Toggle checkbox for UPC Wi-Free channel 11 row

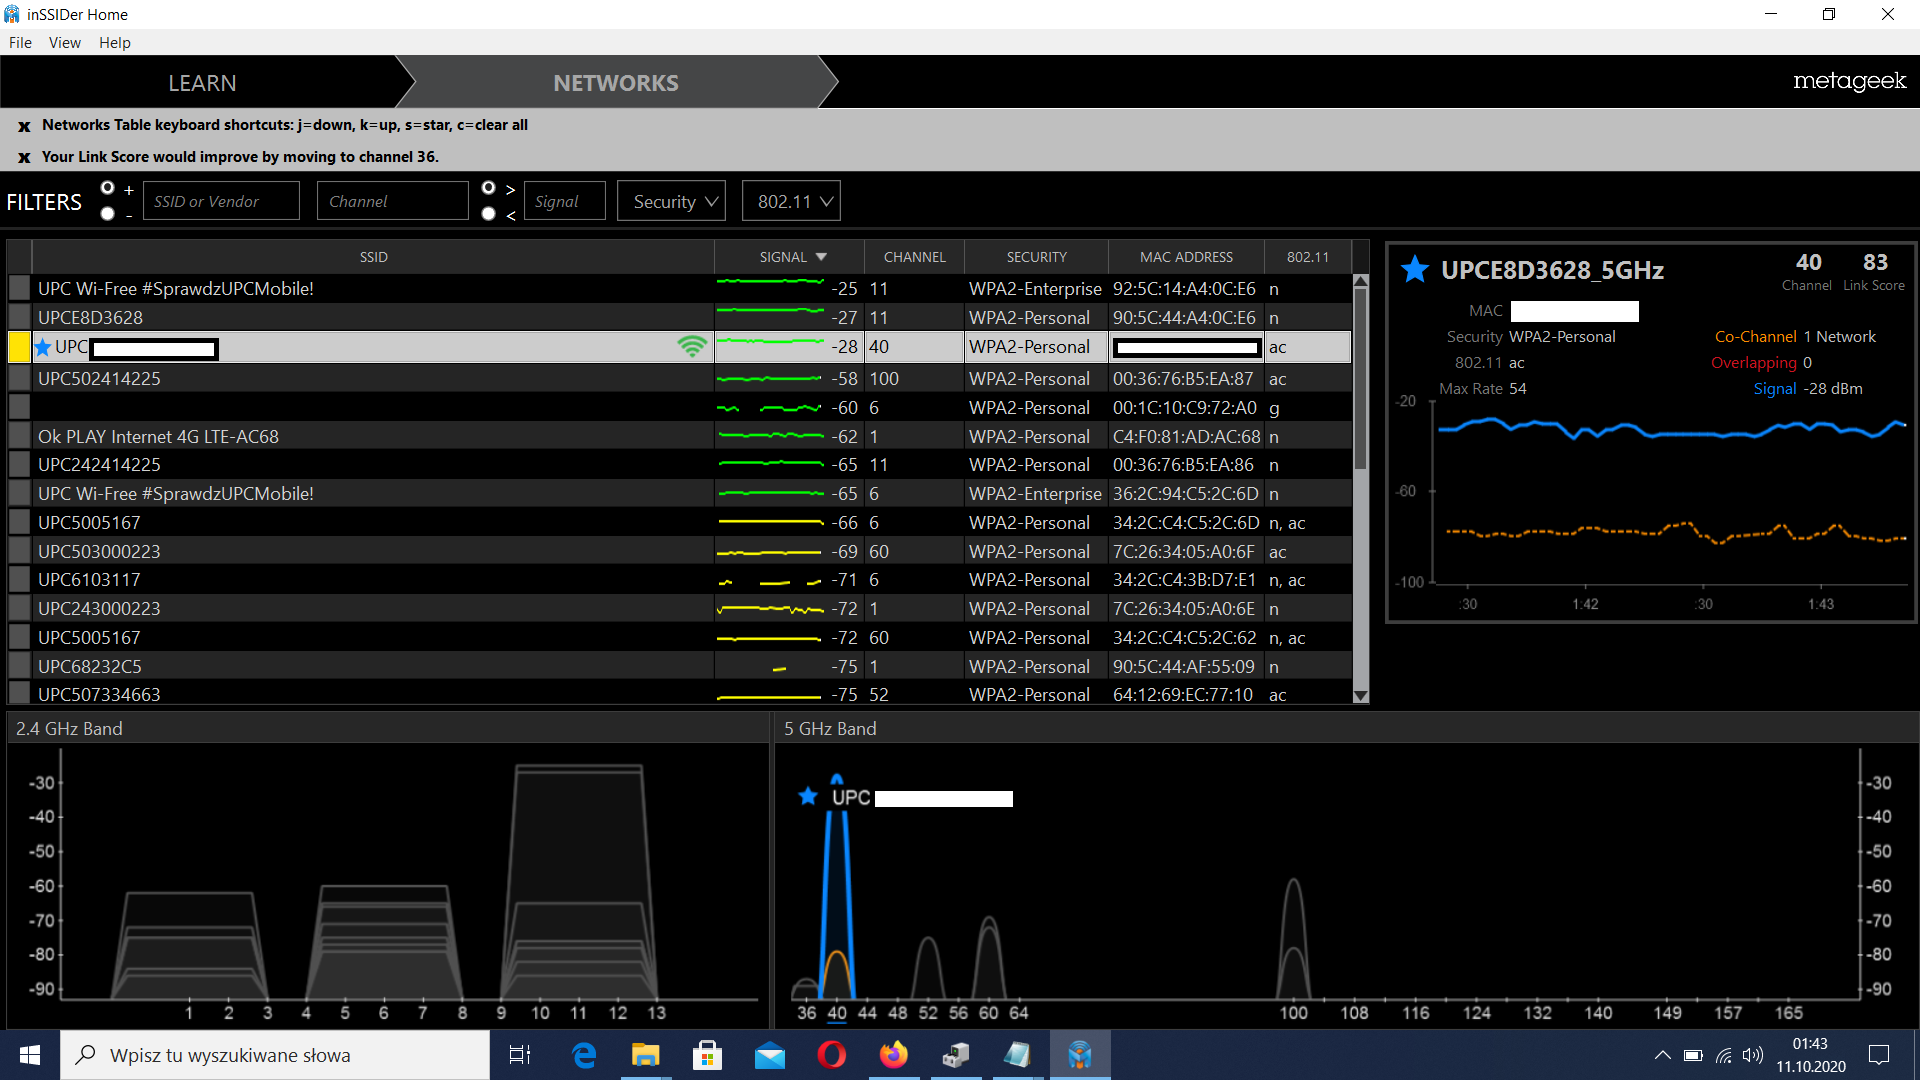pyautogui.click(x=19, y=288)
